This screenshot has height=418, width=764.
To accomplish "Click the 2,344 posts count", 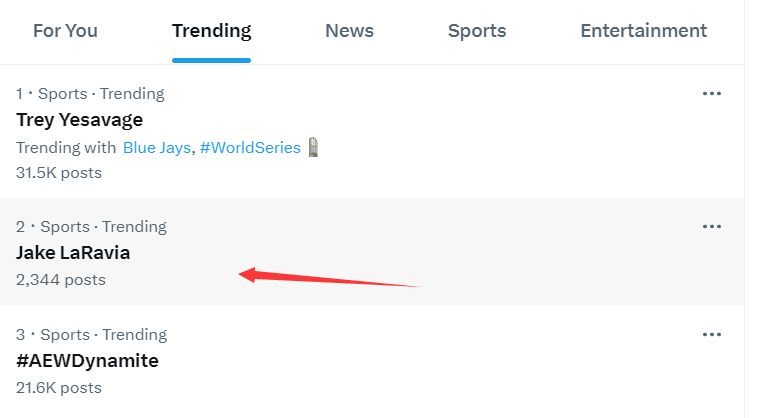I will [61, 280].
